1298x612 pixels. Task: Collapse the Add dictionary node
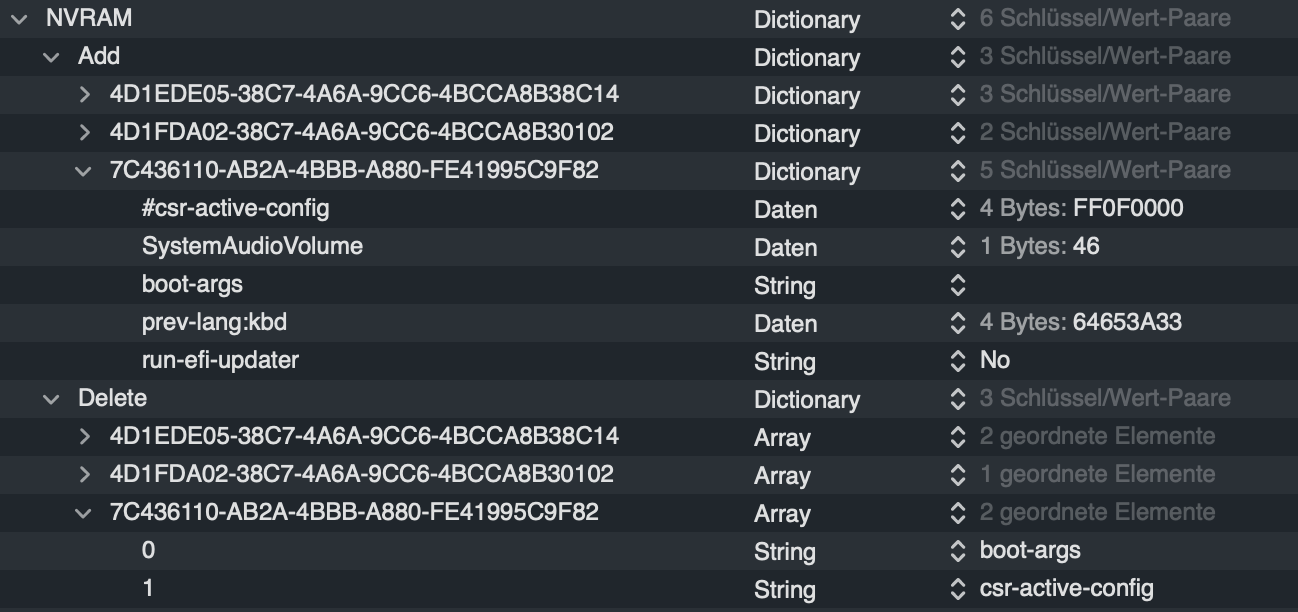51,57
